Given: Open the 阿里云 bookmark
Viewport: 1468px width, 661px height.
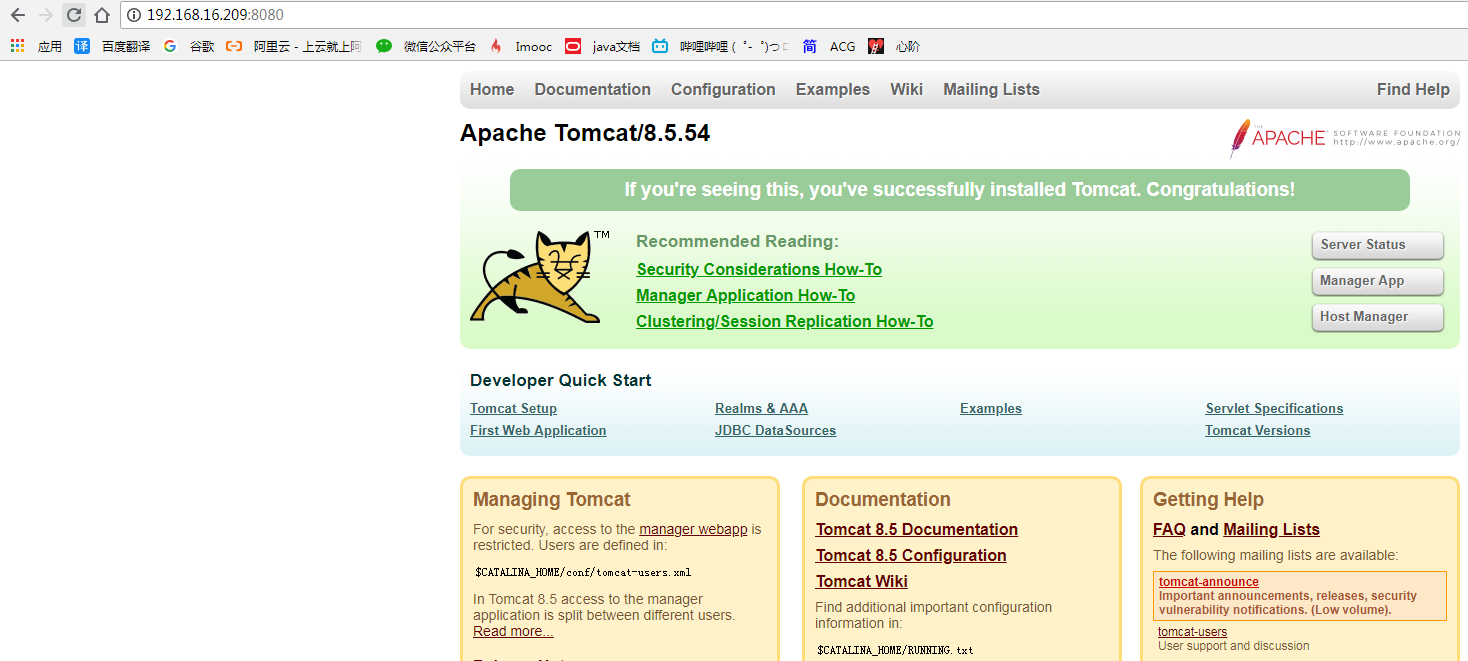Looking at the screenshot, I should click(294, 46).
